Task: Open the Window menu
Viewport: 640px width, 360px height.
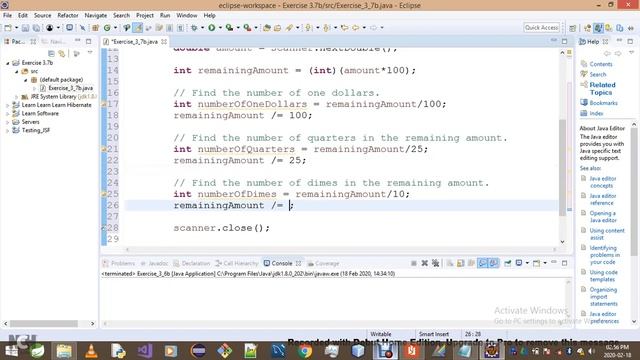Action: [x=187, y=15]
